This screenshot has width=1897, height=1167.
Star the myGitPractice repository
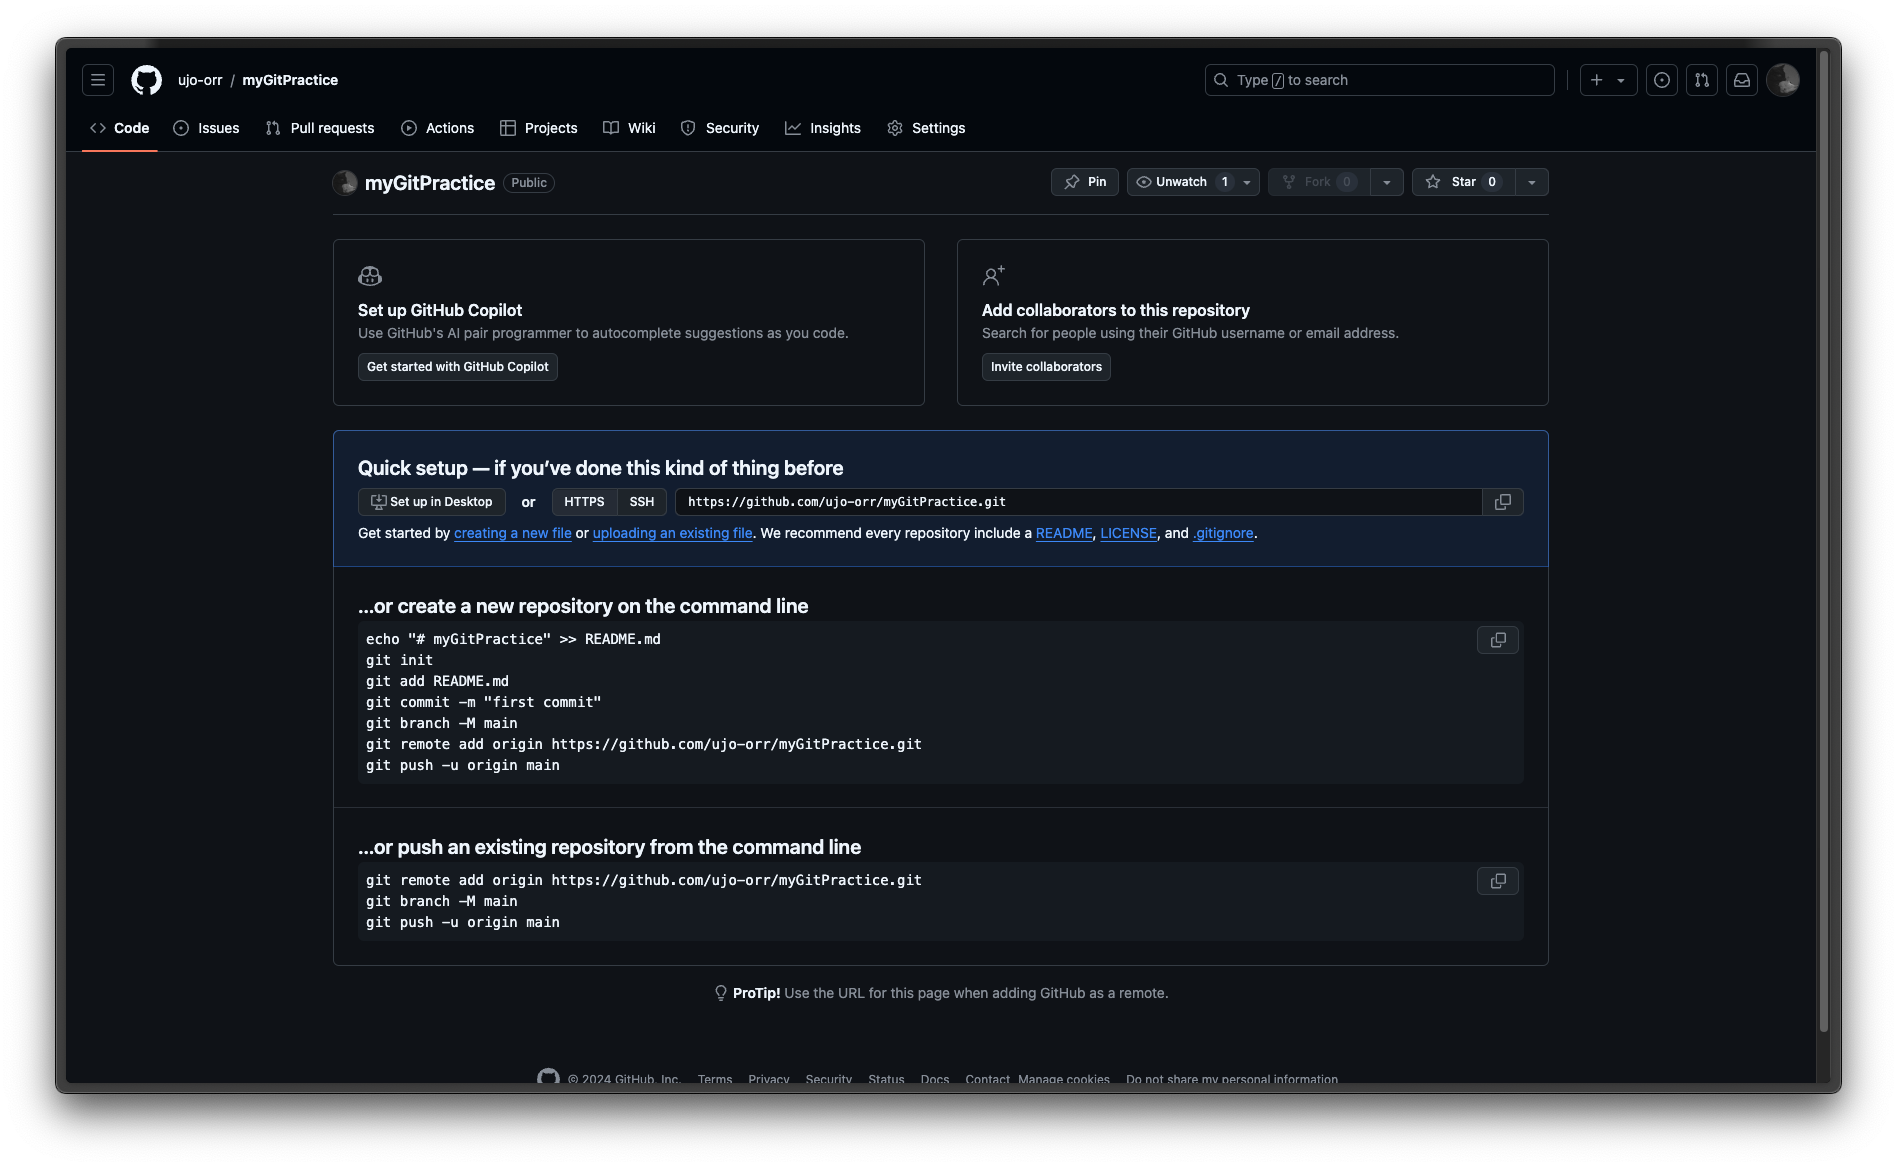[x=1463, y=182]
